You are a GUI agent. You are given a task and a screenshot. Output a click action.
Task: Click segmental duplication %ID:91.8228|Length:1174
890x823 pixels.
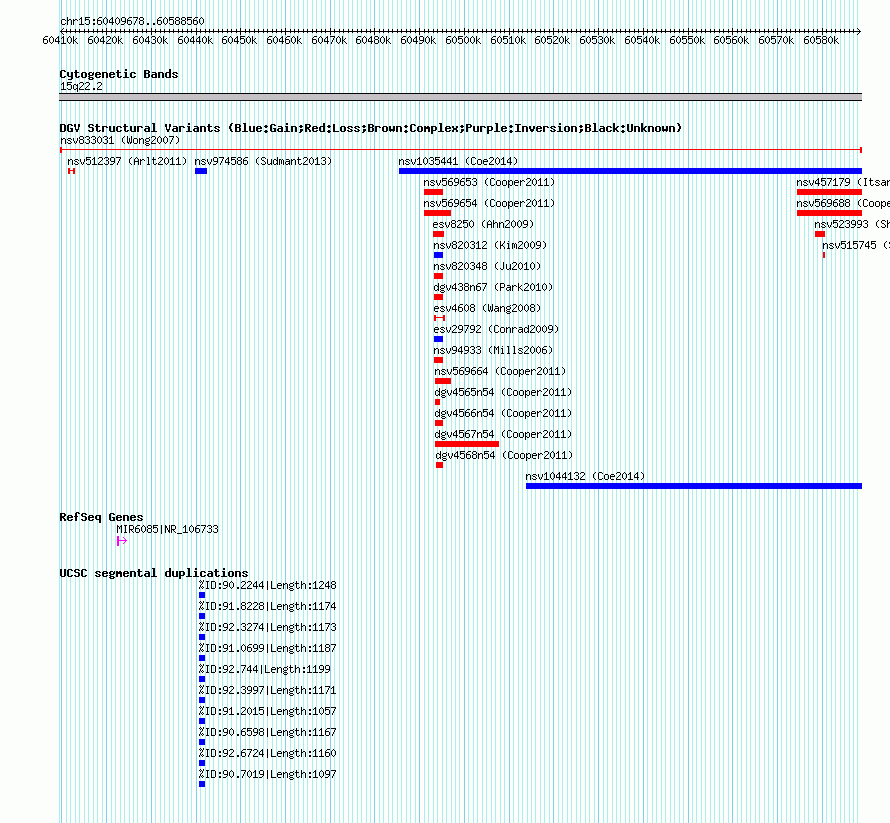click(x=267, y=606)
